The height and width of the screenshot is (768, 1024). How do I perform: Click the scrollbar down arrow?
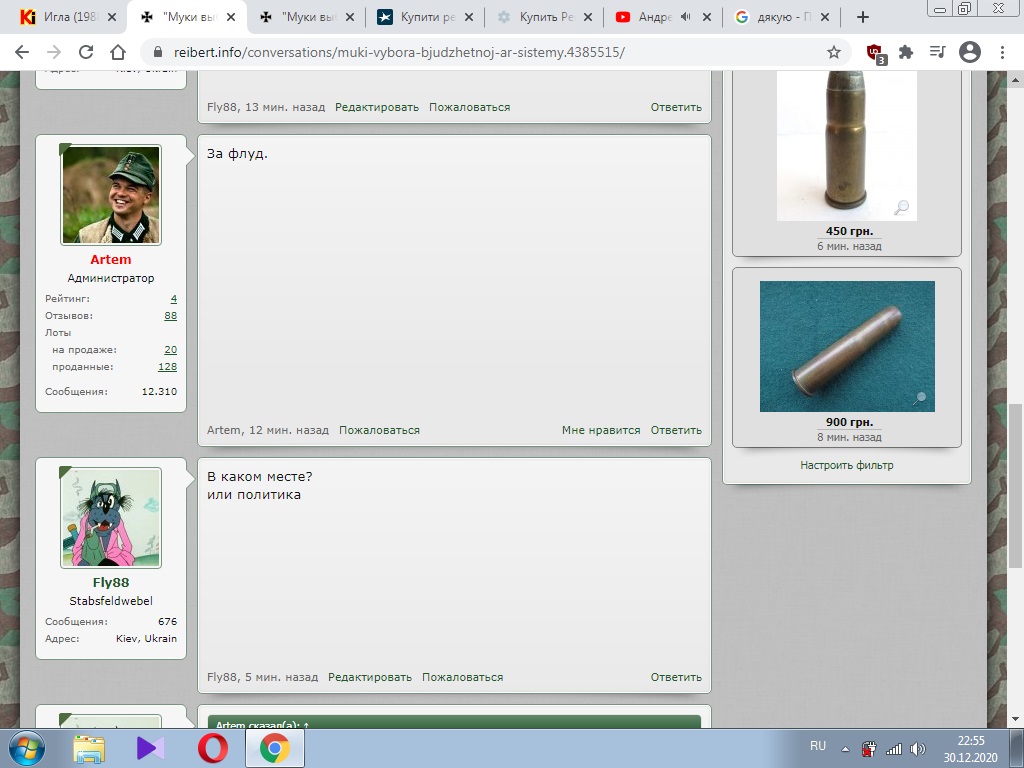1016,720
